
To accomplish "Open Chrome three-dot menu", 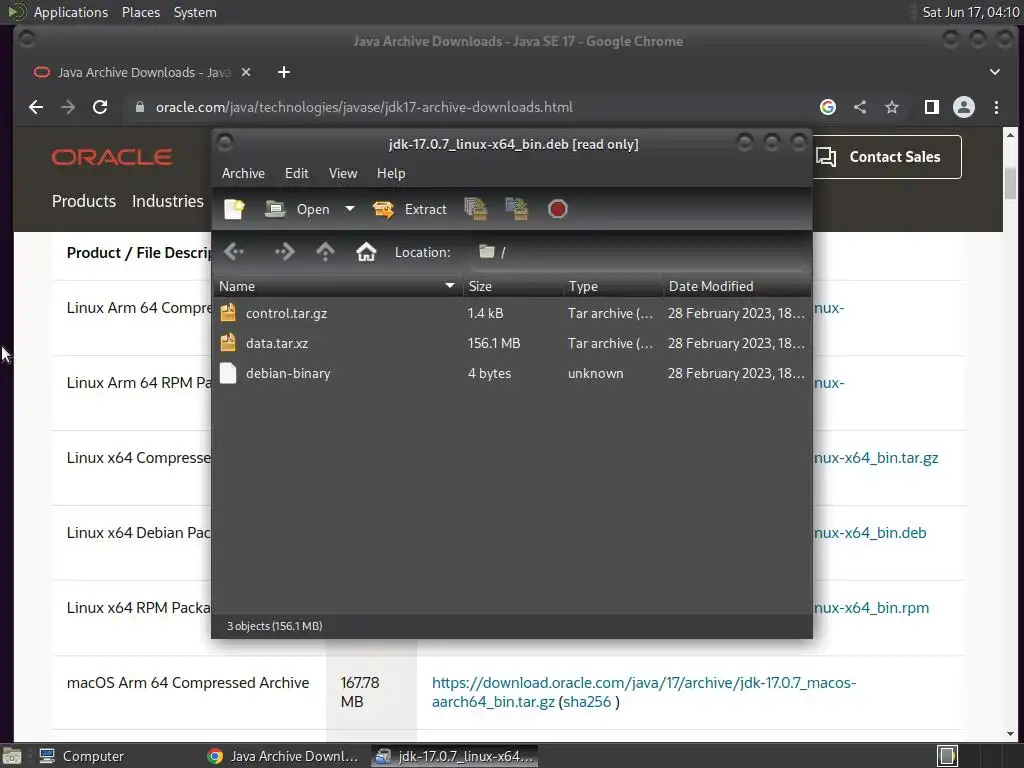I will pos(996,107).
